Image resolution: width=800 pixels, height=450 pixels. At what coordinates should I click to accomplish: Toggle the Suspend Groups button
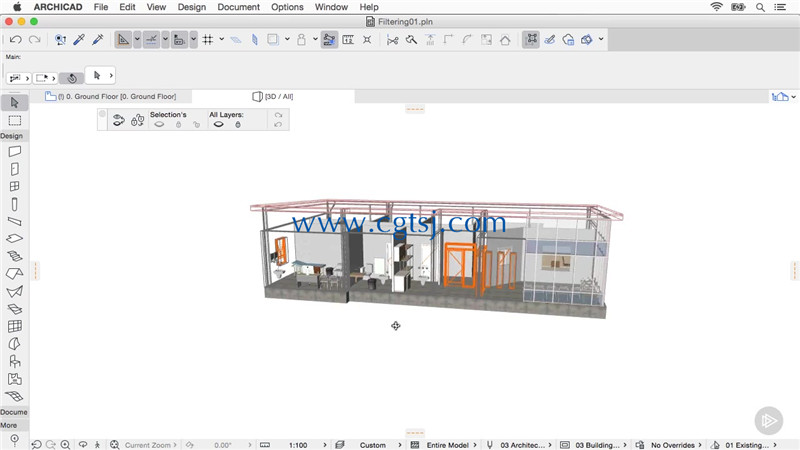531,40
